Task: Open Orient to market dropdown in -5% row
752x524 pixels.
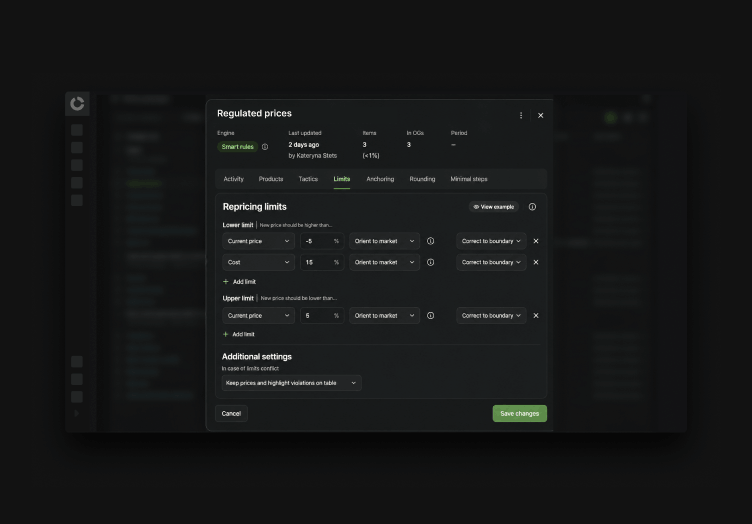Action: coord(385,241)
